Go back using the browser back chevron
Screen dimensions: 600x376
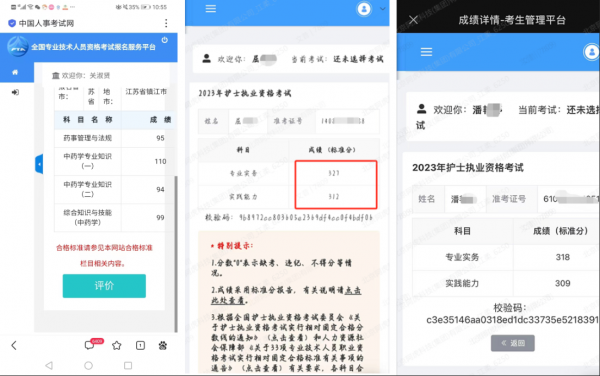click(14, 345)
